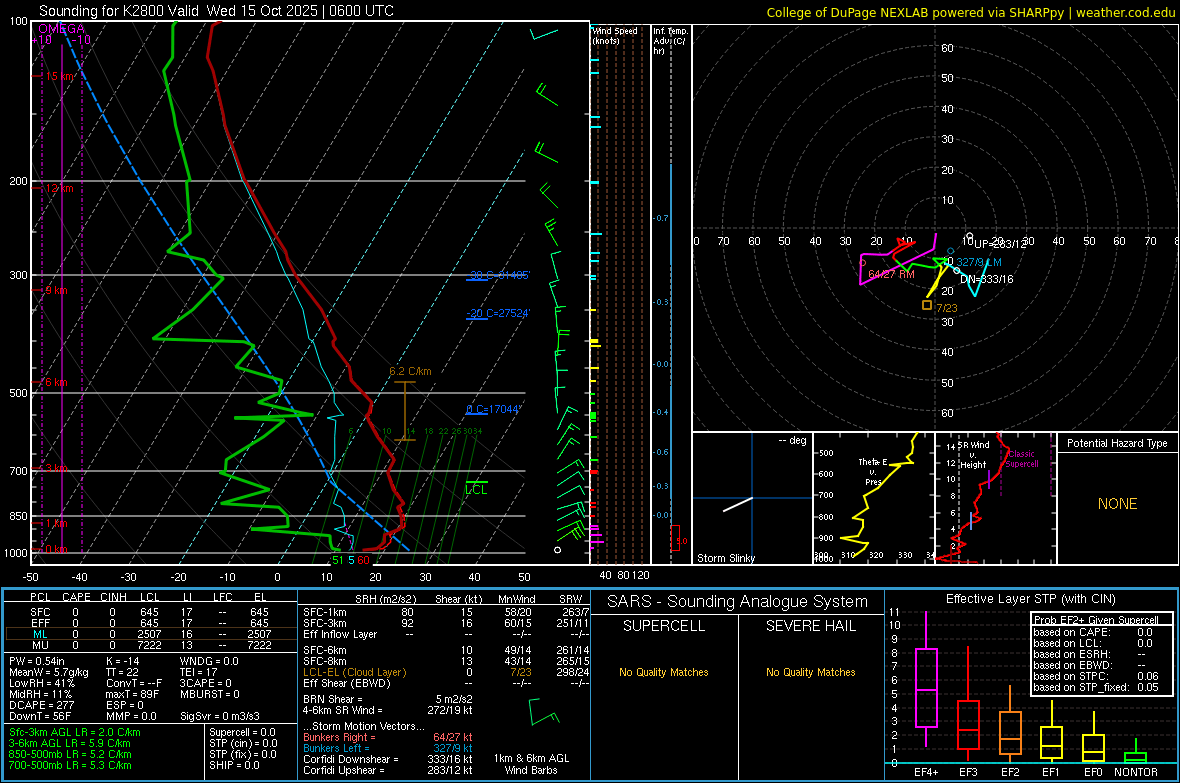
Task: Click the 327/9 LM hodograph label
Action: pyautogui.click(x=979, y=262)
